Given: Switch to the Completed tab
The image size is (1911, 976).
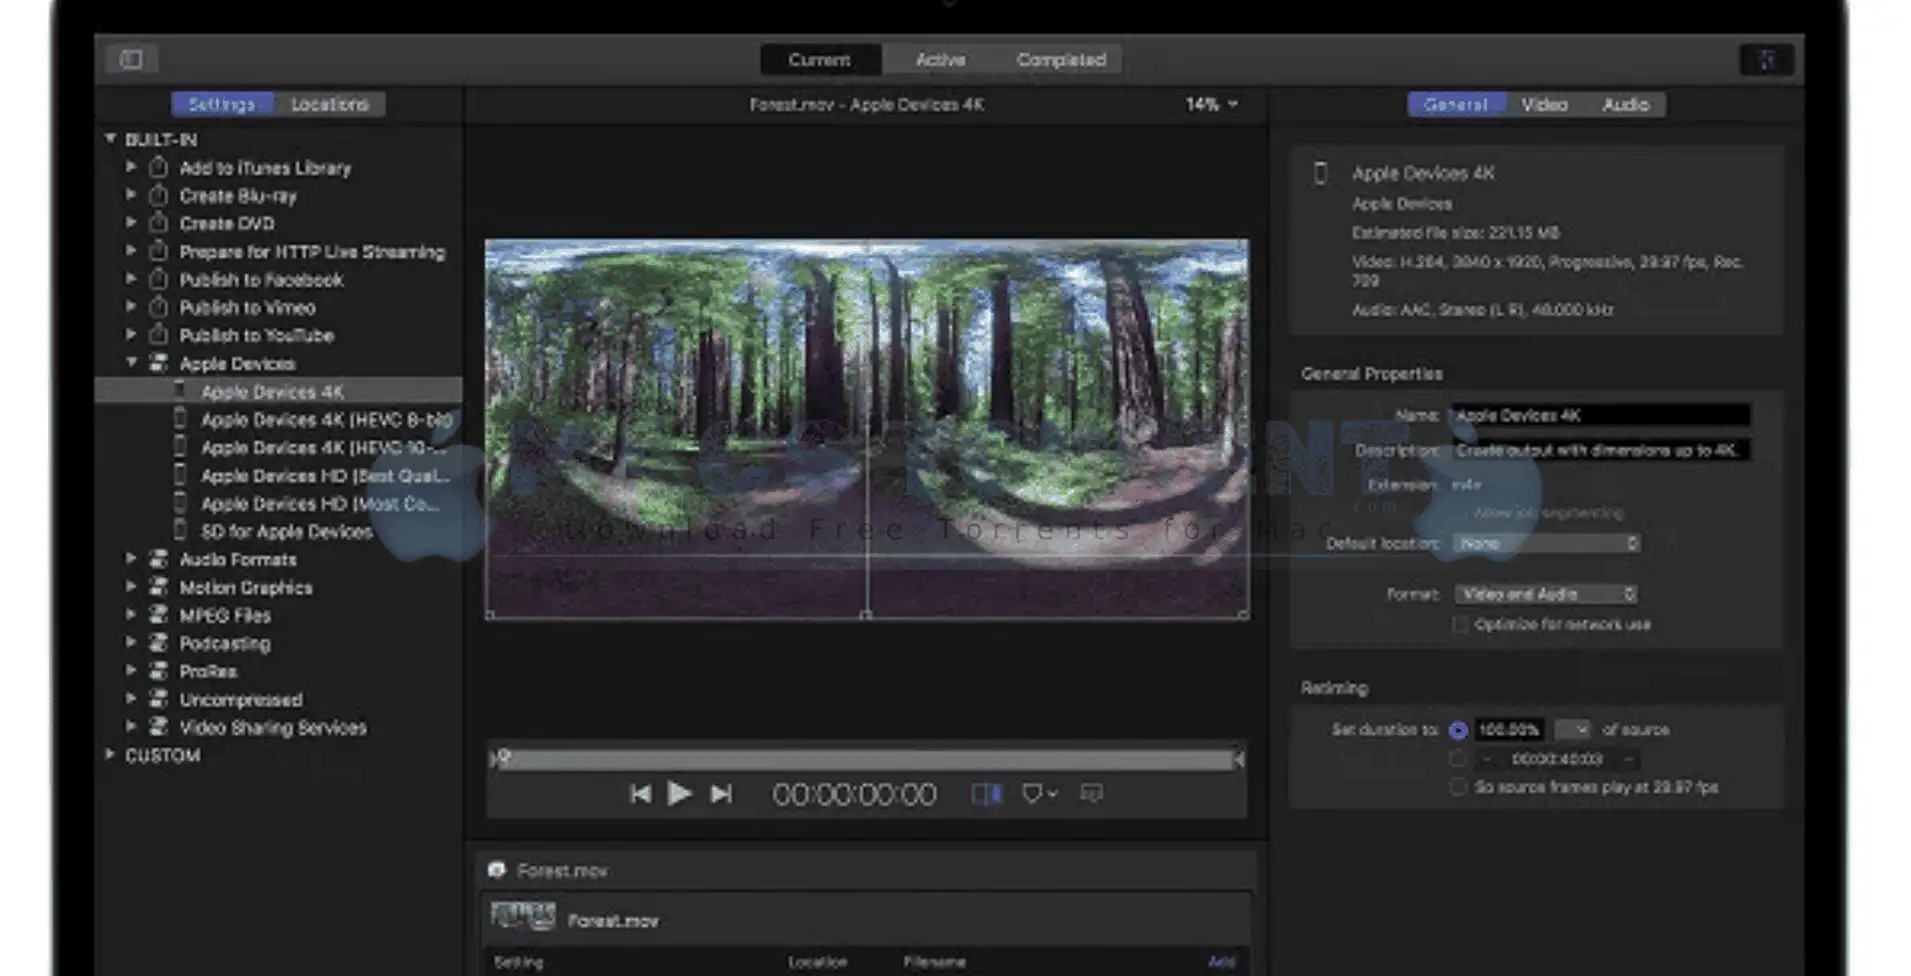Looking at the screenshot, I should click(1061, 60).
